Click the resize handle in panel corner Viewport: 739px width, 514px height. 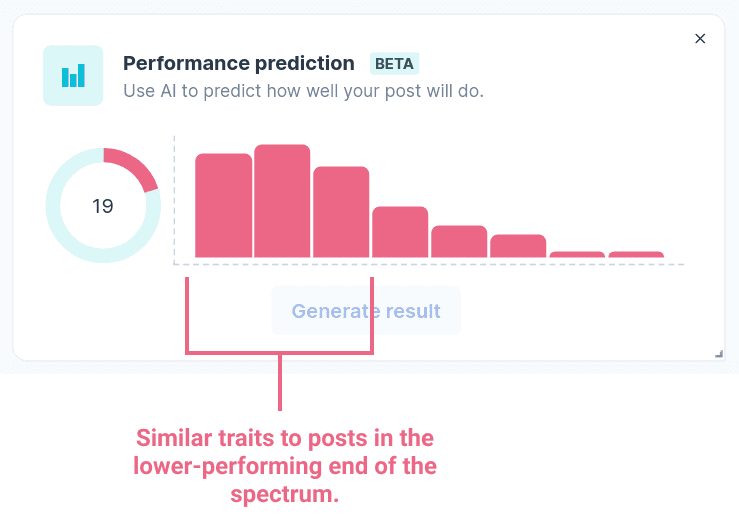tap(719, 354)
